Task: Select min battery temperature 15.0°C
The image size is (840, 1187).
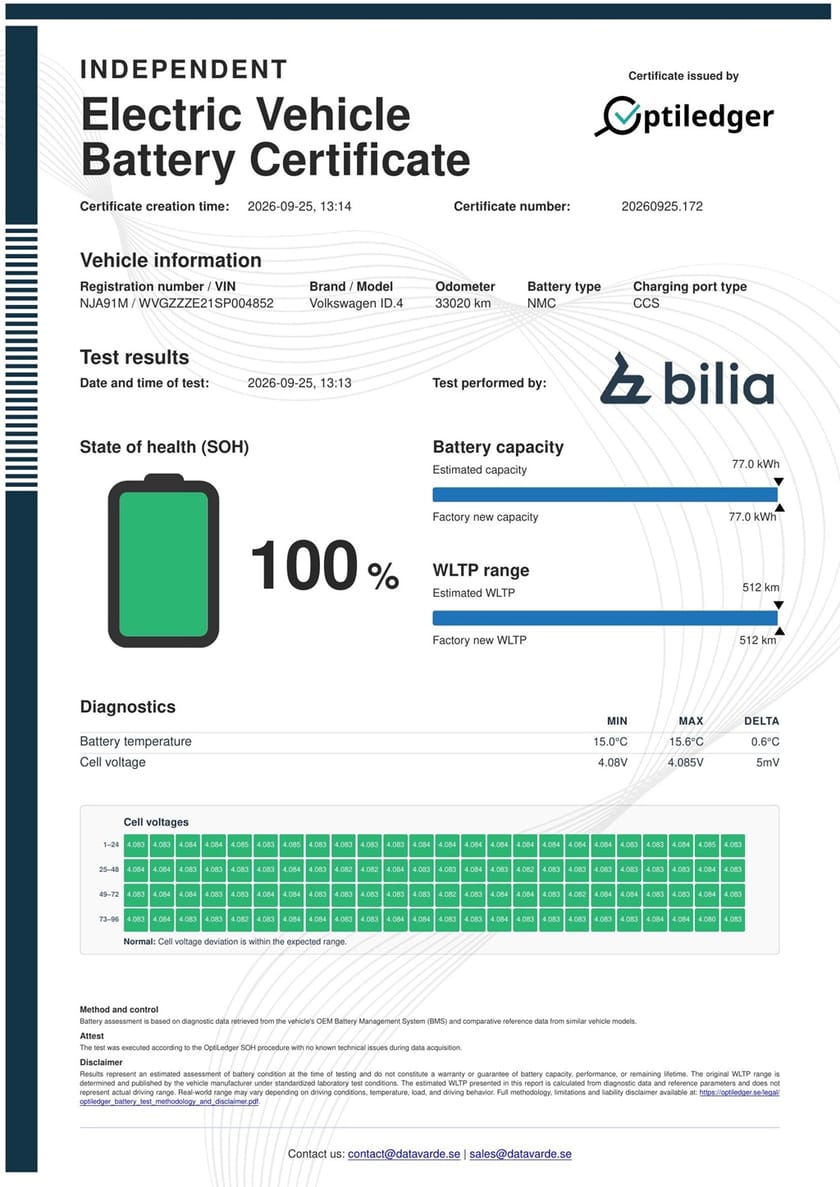Action: (610, 741)
